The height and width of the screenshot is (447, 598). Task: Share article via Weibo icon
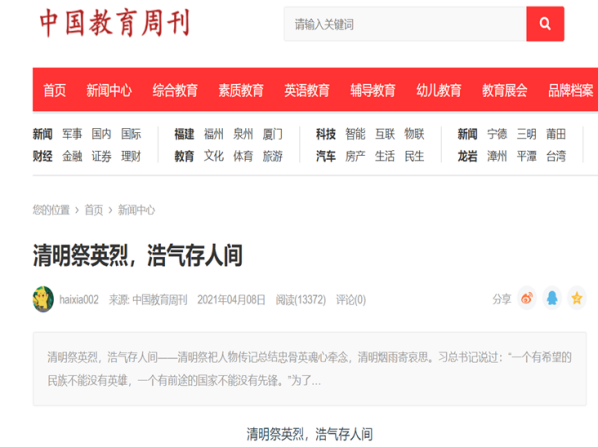(x=527, y=298)
